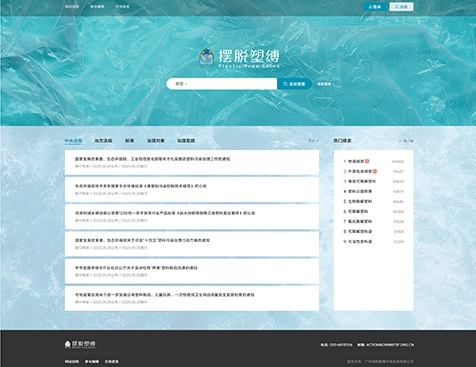Click the user icon on the blue login button

pos(370,7)
